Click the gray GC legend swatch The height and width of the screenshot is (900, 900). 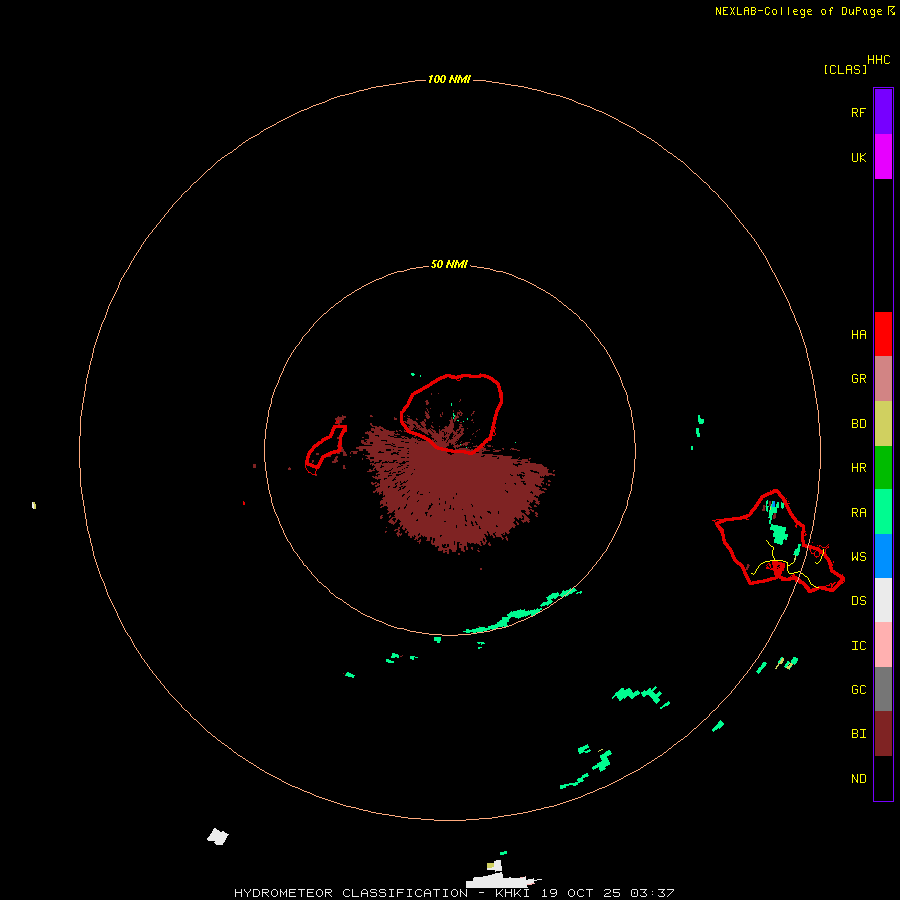(x=883, y=689)
